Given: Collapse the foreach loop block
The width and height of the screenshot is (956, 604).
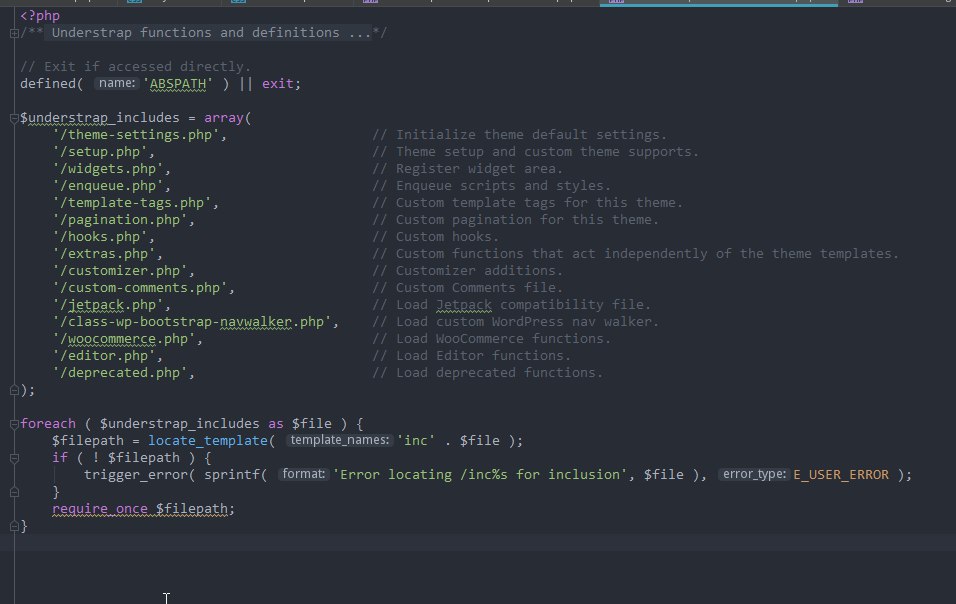Looking at the screenshot, I should tap(14, 424).
